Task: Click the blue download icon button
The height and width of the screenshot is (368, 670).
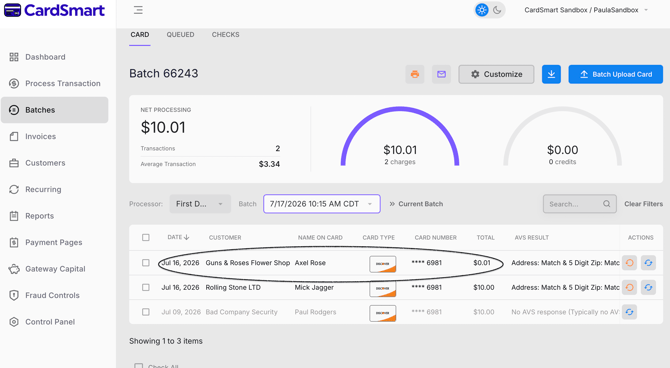Action: point(551,74)
